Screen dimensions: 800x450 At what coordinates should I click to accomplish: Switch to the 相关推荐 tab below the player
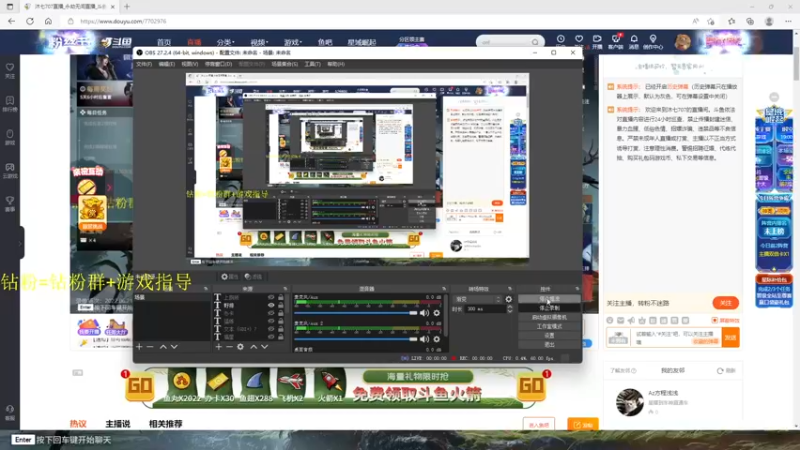coord(165,424)
